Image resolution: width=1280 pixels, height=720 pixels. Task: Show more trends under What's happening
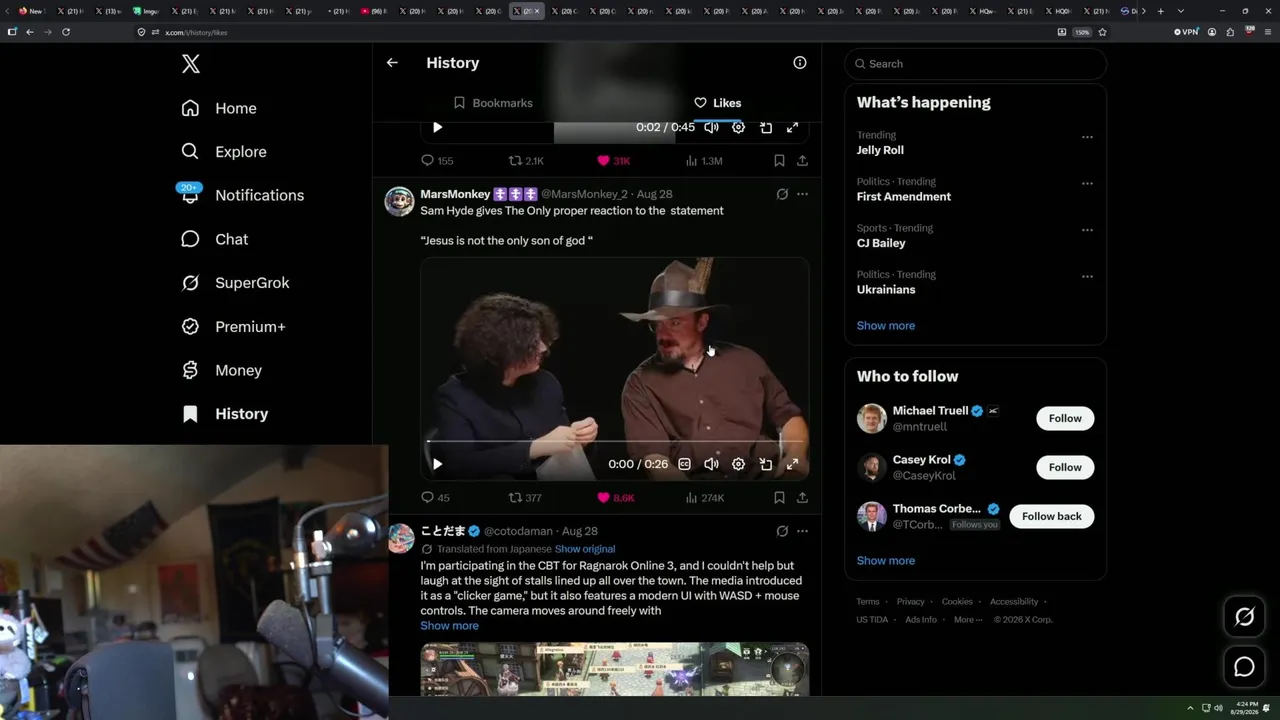(886, 326)
